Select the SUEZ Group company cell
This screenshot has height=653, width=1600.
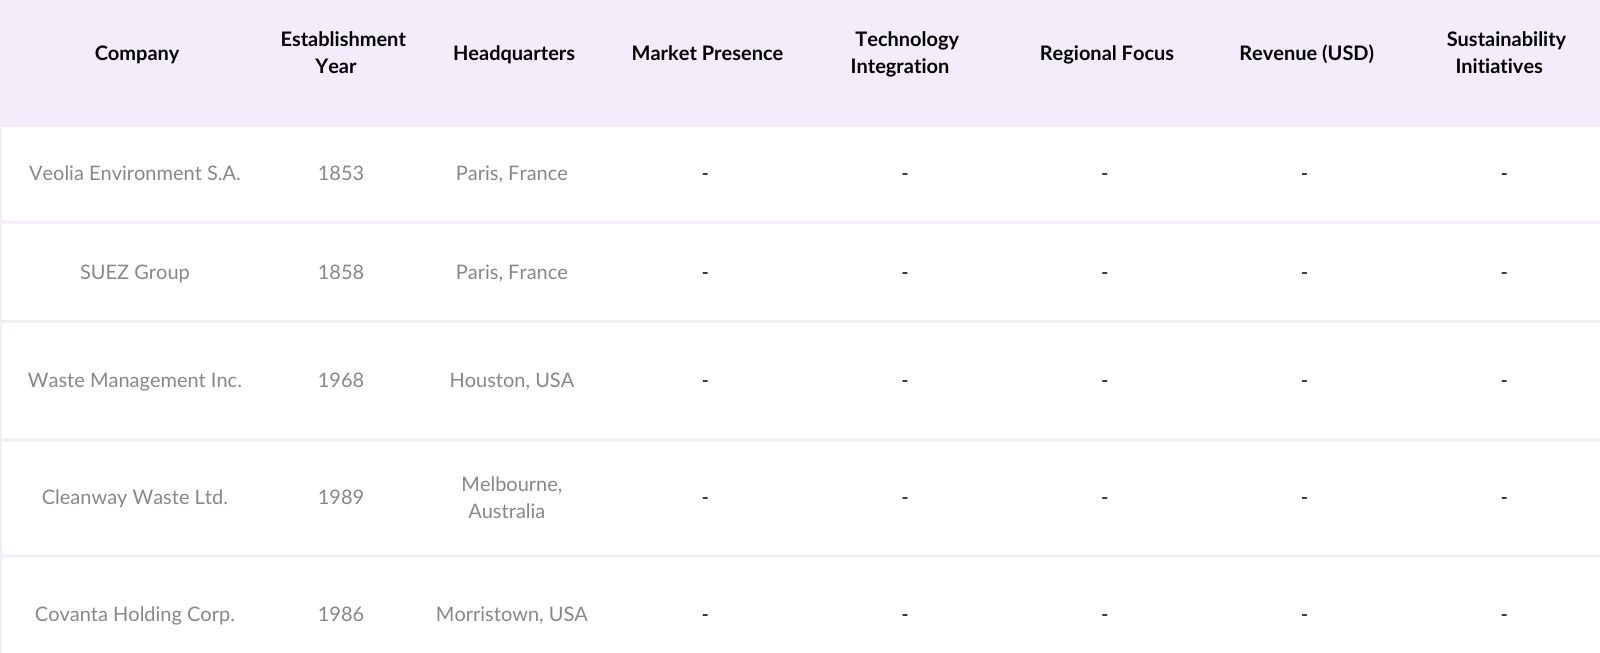point(135,272)
